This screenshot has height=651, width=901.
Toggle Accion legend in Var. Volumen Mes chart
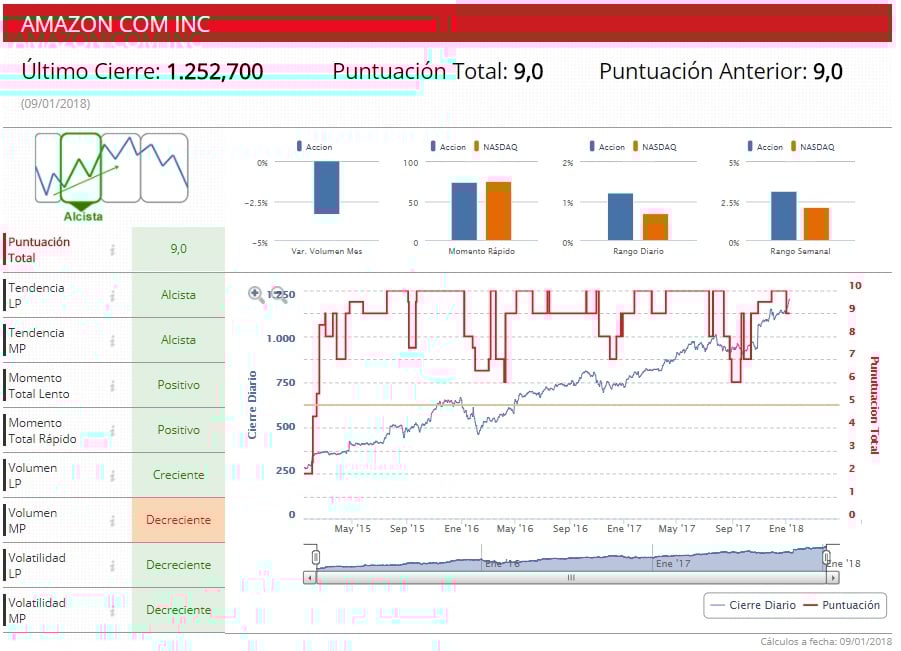click(314, 147)
